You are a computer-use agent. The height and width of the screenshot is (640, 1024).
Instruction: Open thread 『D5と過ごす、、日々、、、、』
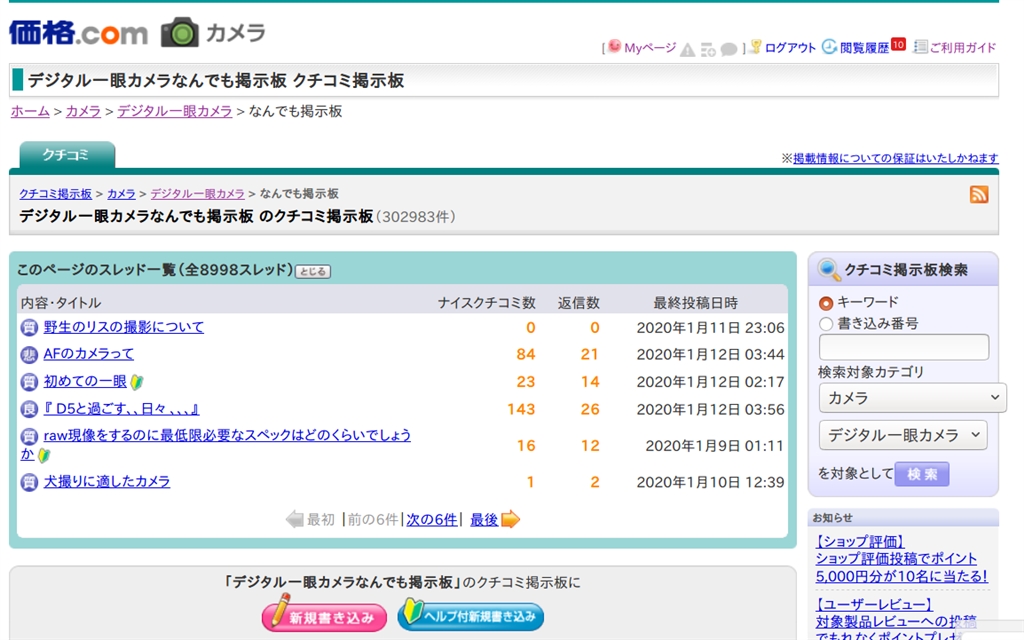(x=121, y=409)
